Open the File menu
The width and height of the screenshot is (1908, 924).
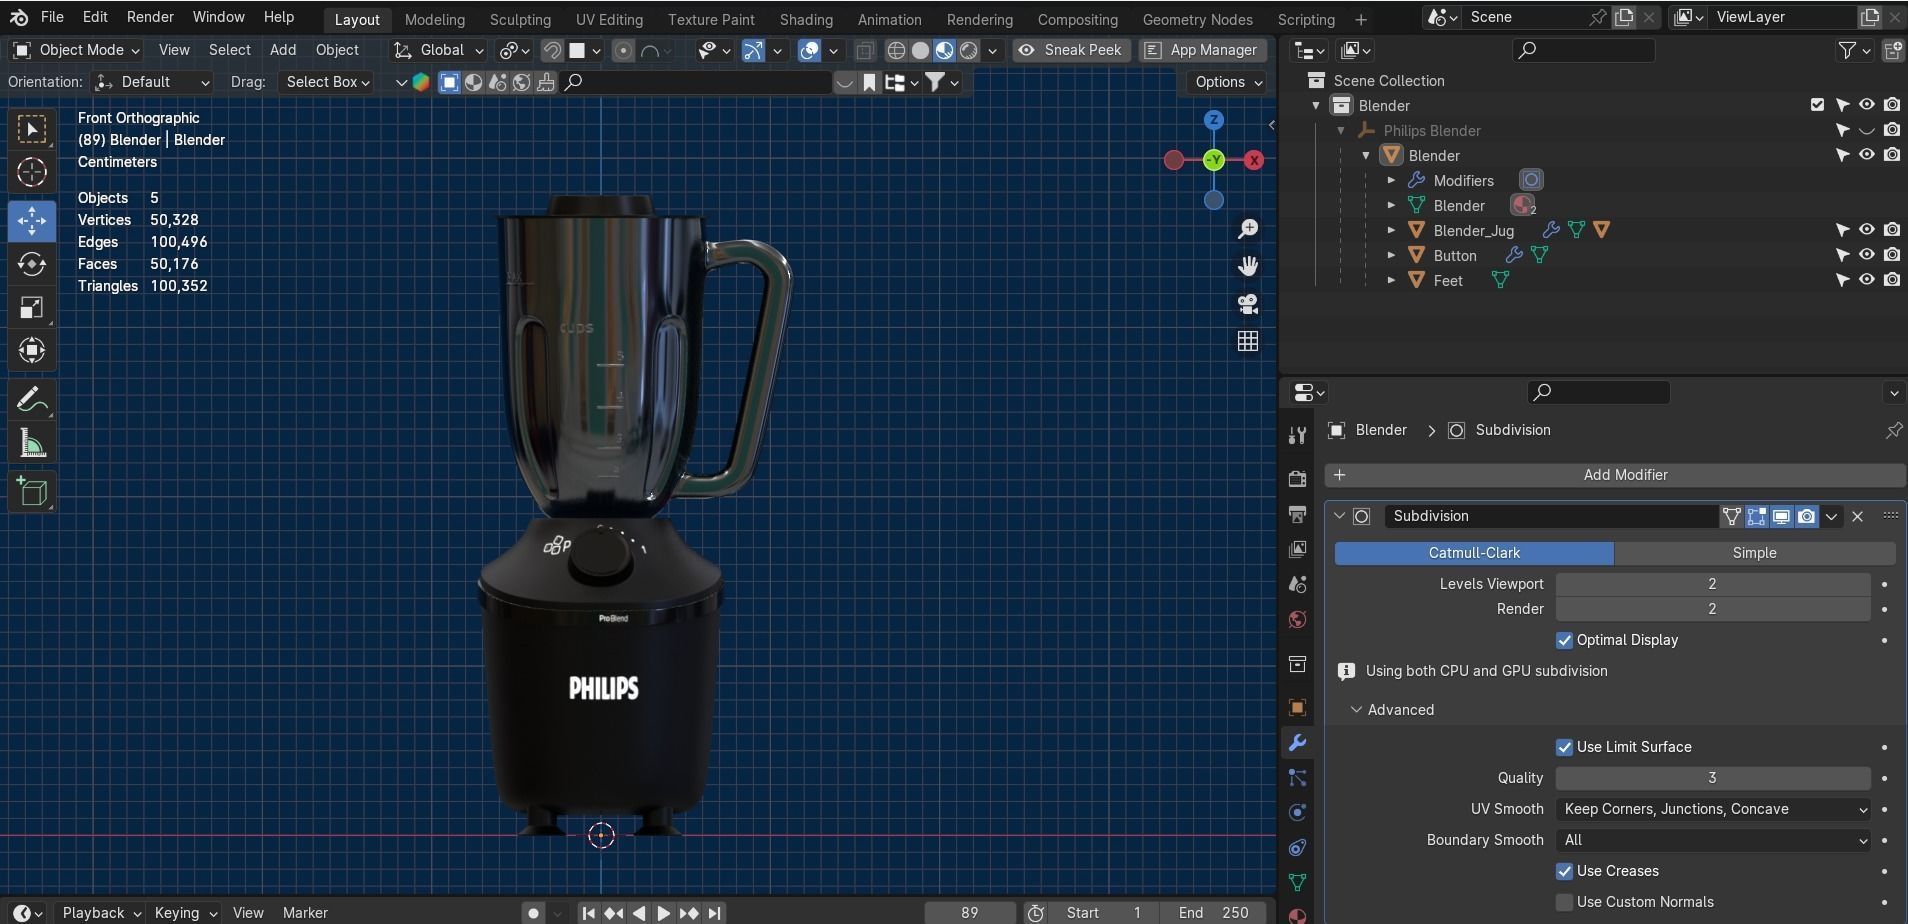point(52,17)
